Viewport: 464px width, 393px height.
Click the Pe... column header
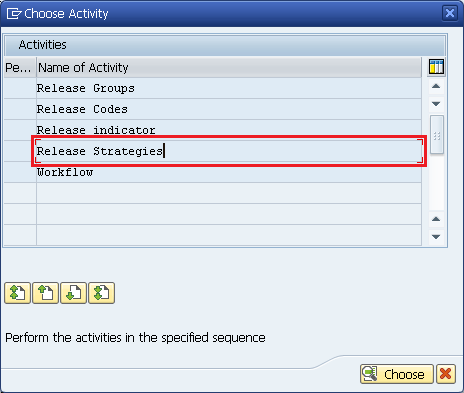(x=20, y=68)
